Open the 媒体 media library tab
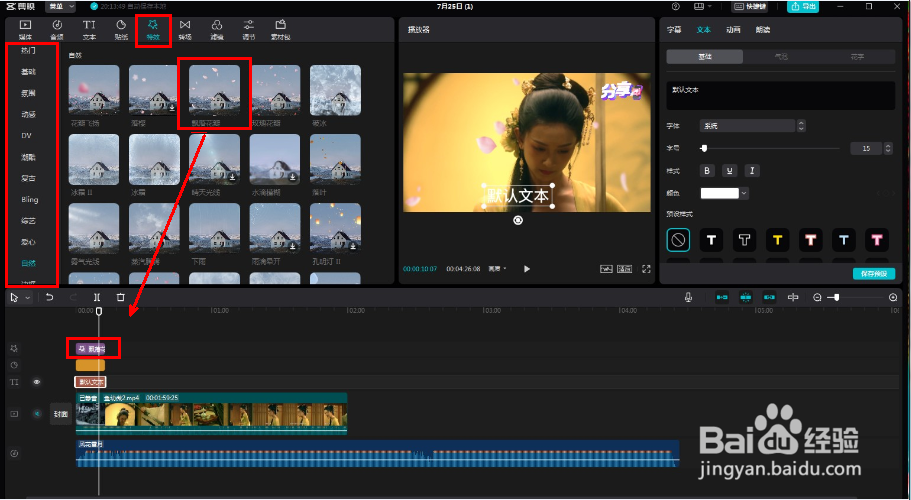Image resolution: width=911 pixels, height=500 pixels. (25, 29)
